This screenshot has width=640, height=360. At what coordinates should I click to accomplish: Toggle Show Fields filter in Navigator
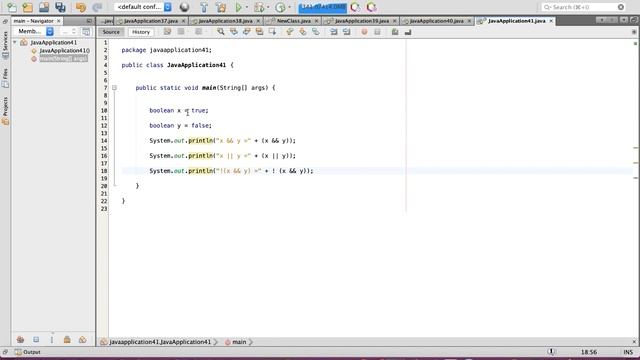[x=36, y=340]
